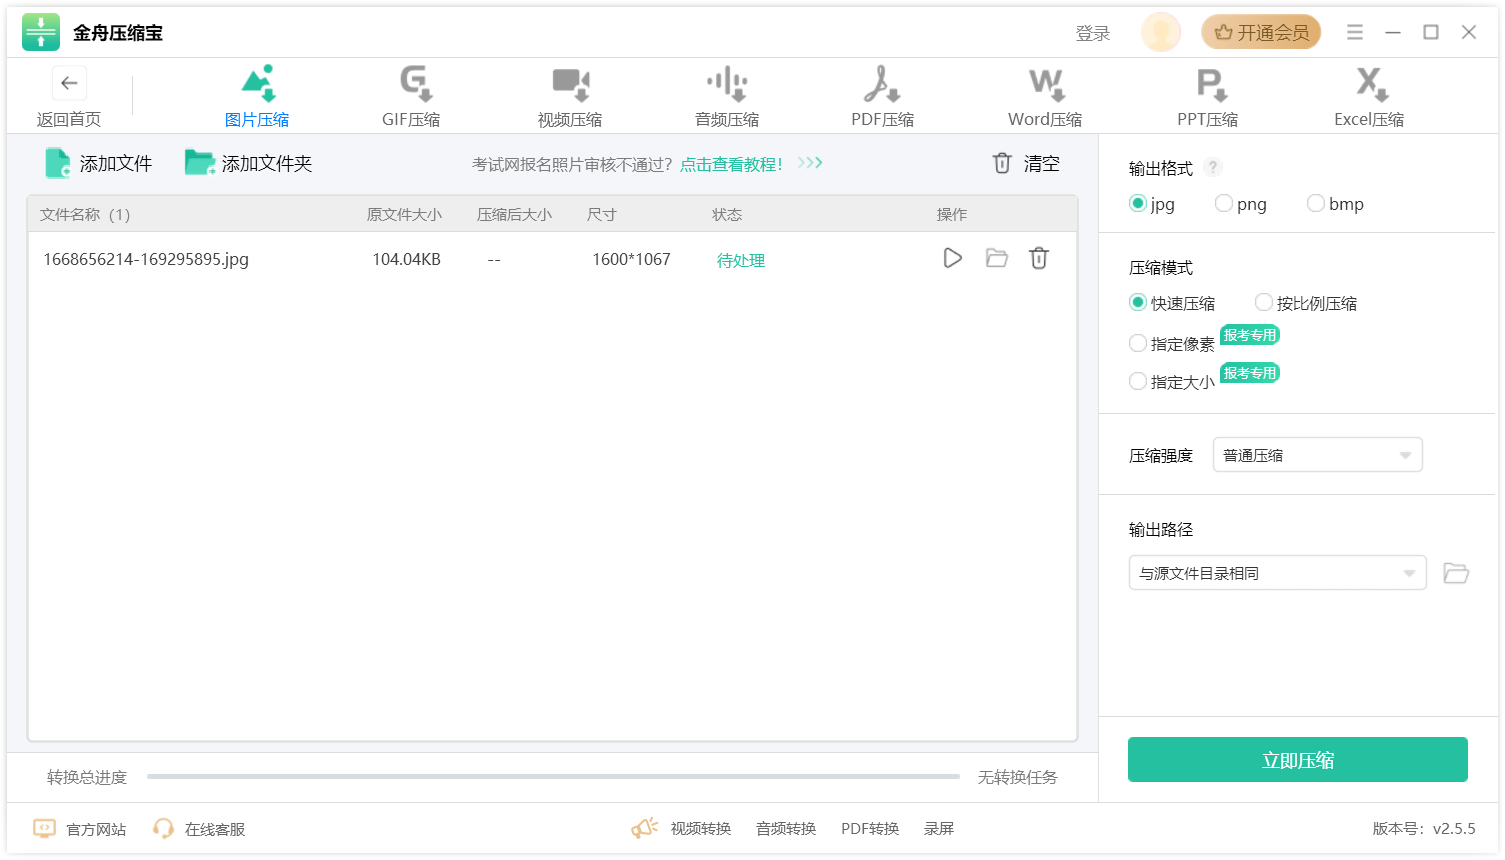Screen dimensions: 1505x860
Task: Switch to Word压缩 tab label
Action: click(x=1045, y=119)
